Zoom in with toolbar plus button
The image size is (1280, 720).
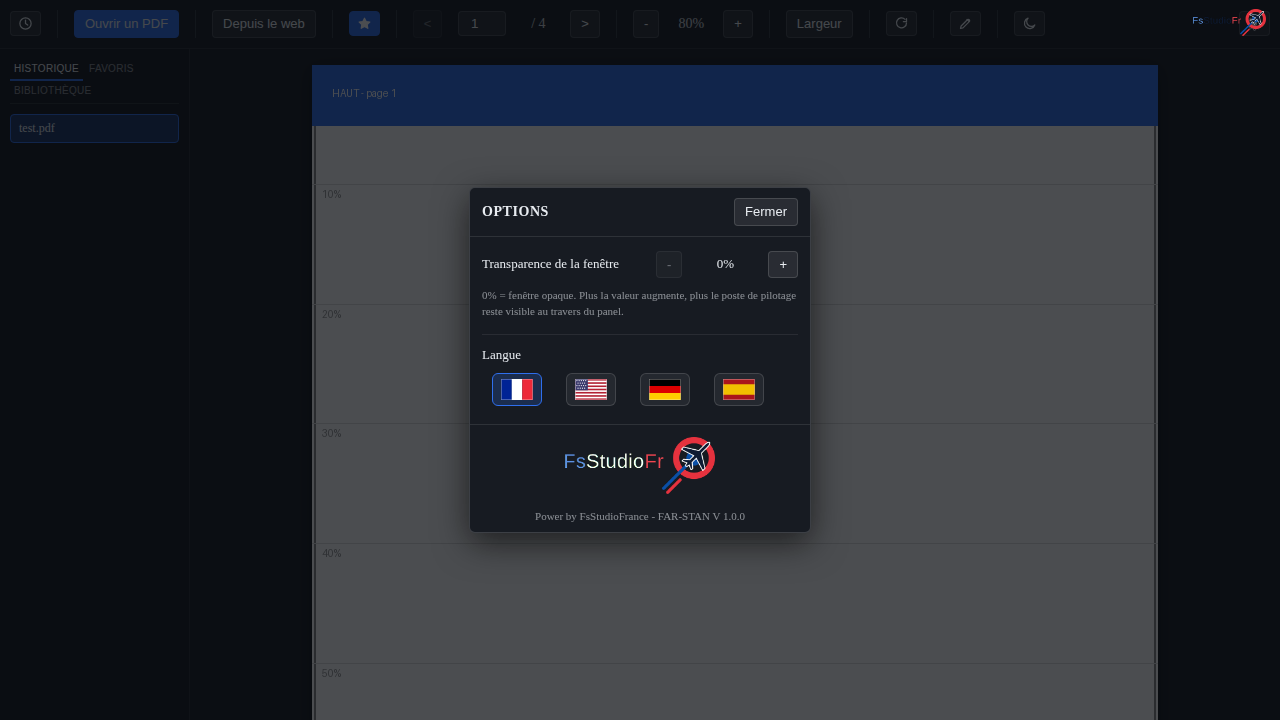[x=738, y=23]
